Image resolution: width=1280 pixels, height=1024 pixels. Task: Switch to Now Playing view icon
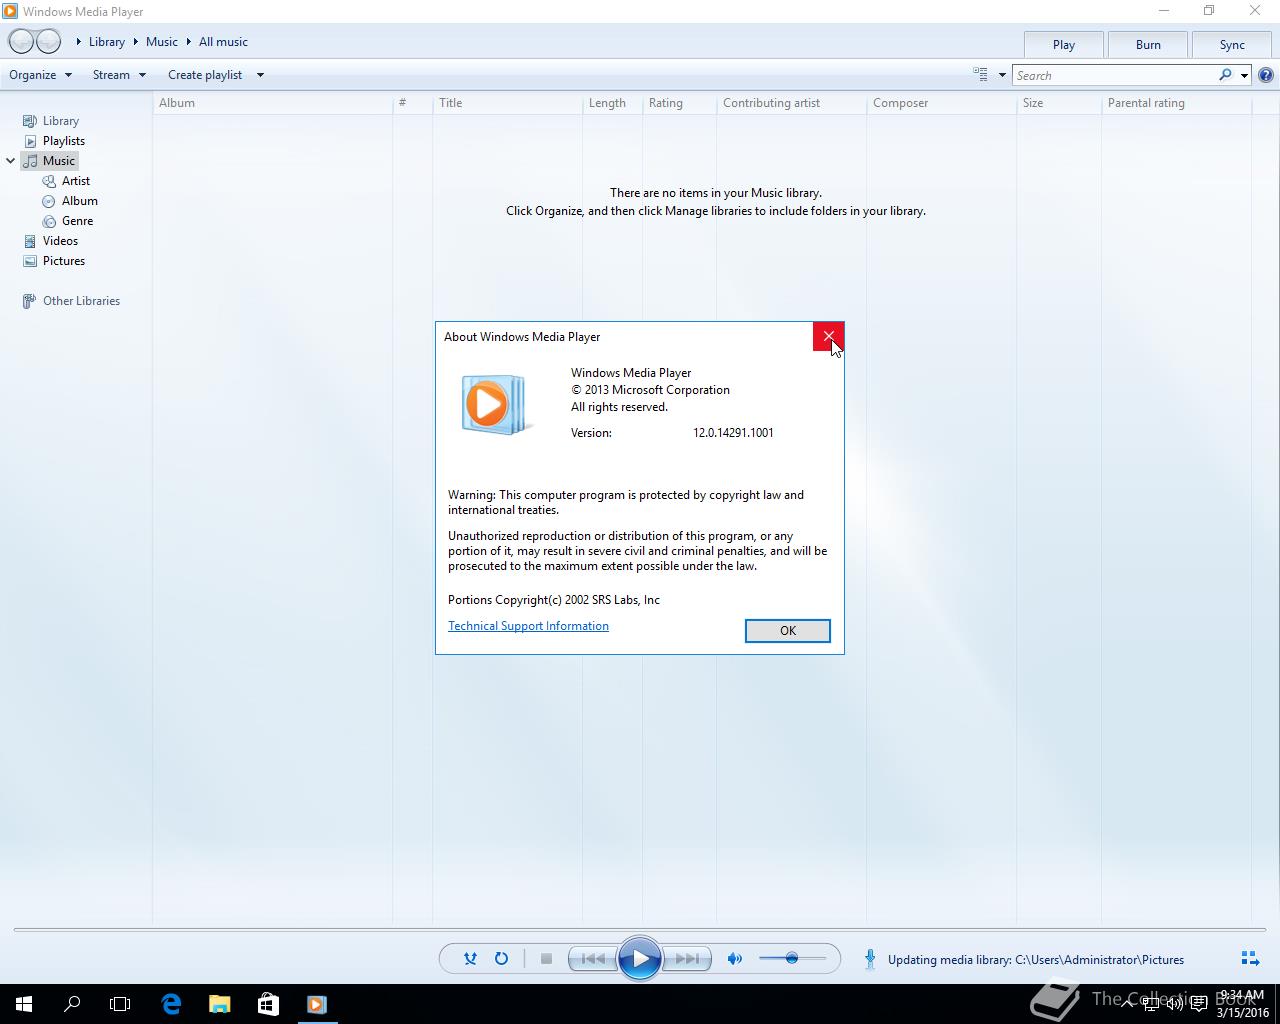point(1249,959)
